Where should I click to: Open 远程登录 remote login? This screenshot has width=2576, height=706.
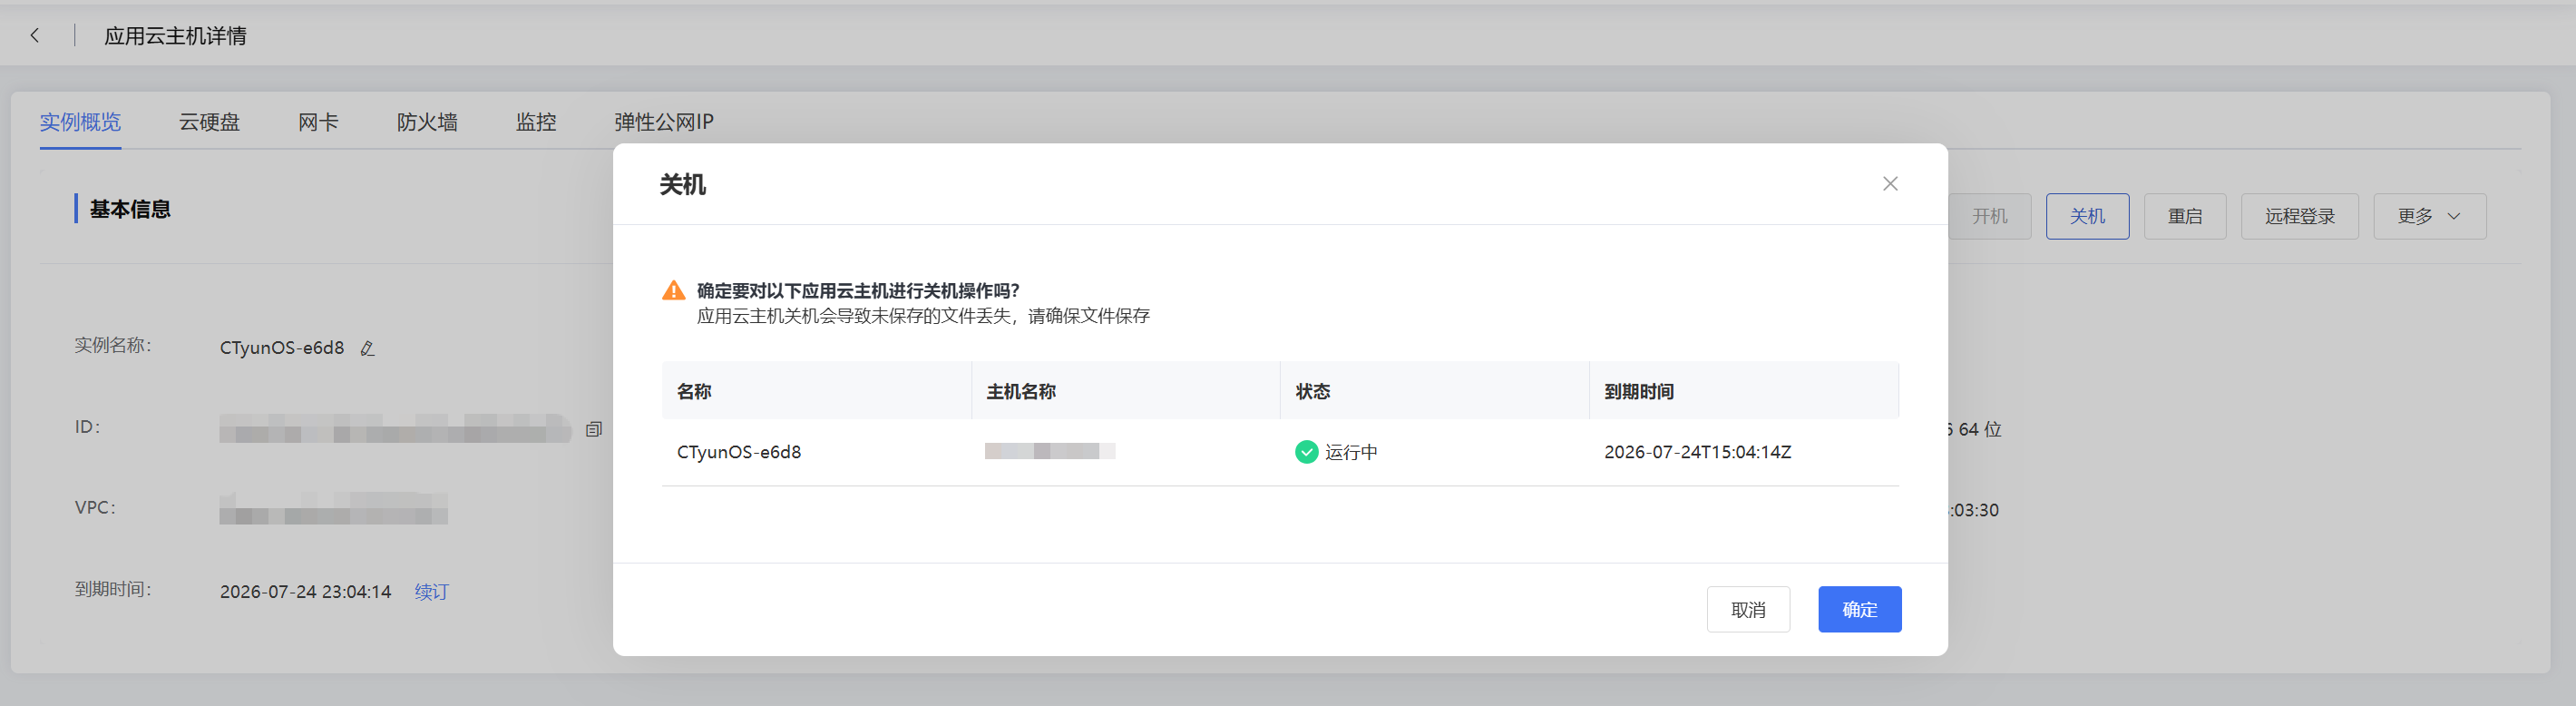pos(2299,216)
